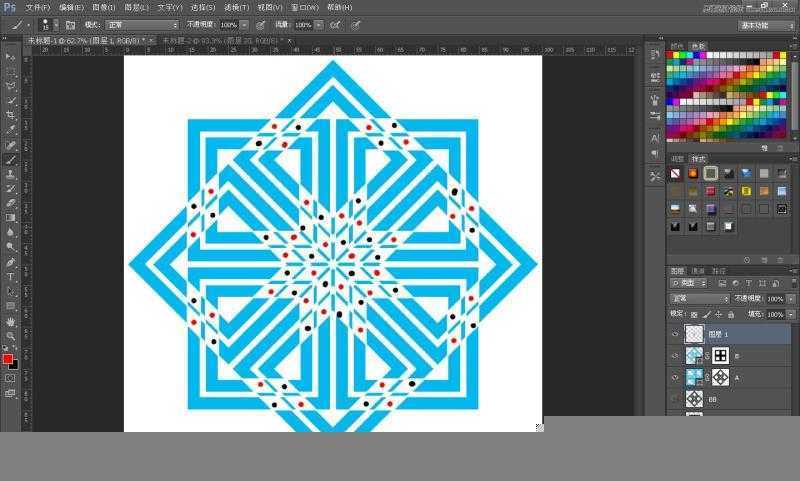800x481 pixels.
Task: Select the Clone Stamp tool
Action: (10, 174)
